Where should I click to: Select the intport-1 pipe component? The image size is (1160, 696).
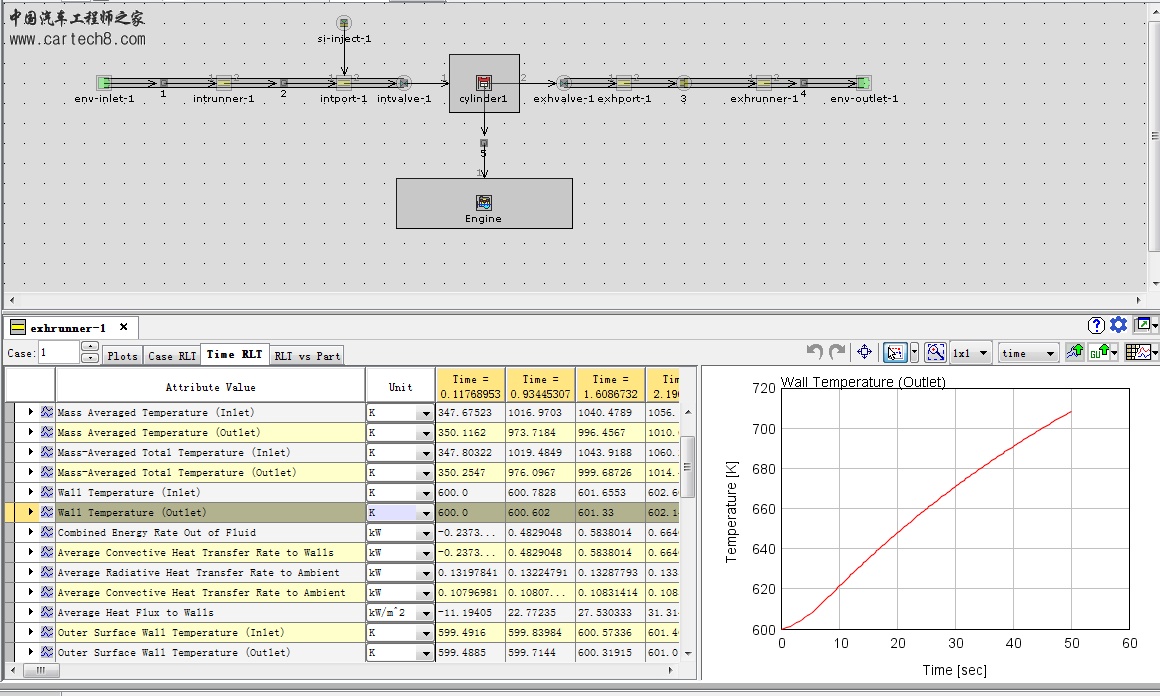pos(344,83)
